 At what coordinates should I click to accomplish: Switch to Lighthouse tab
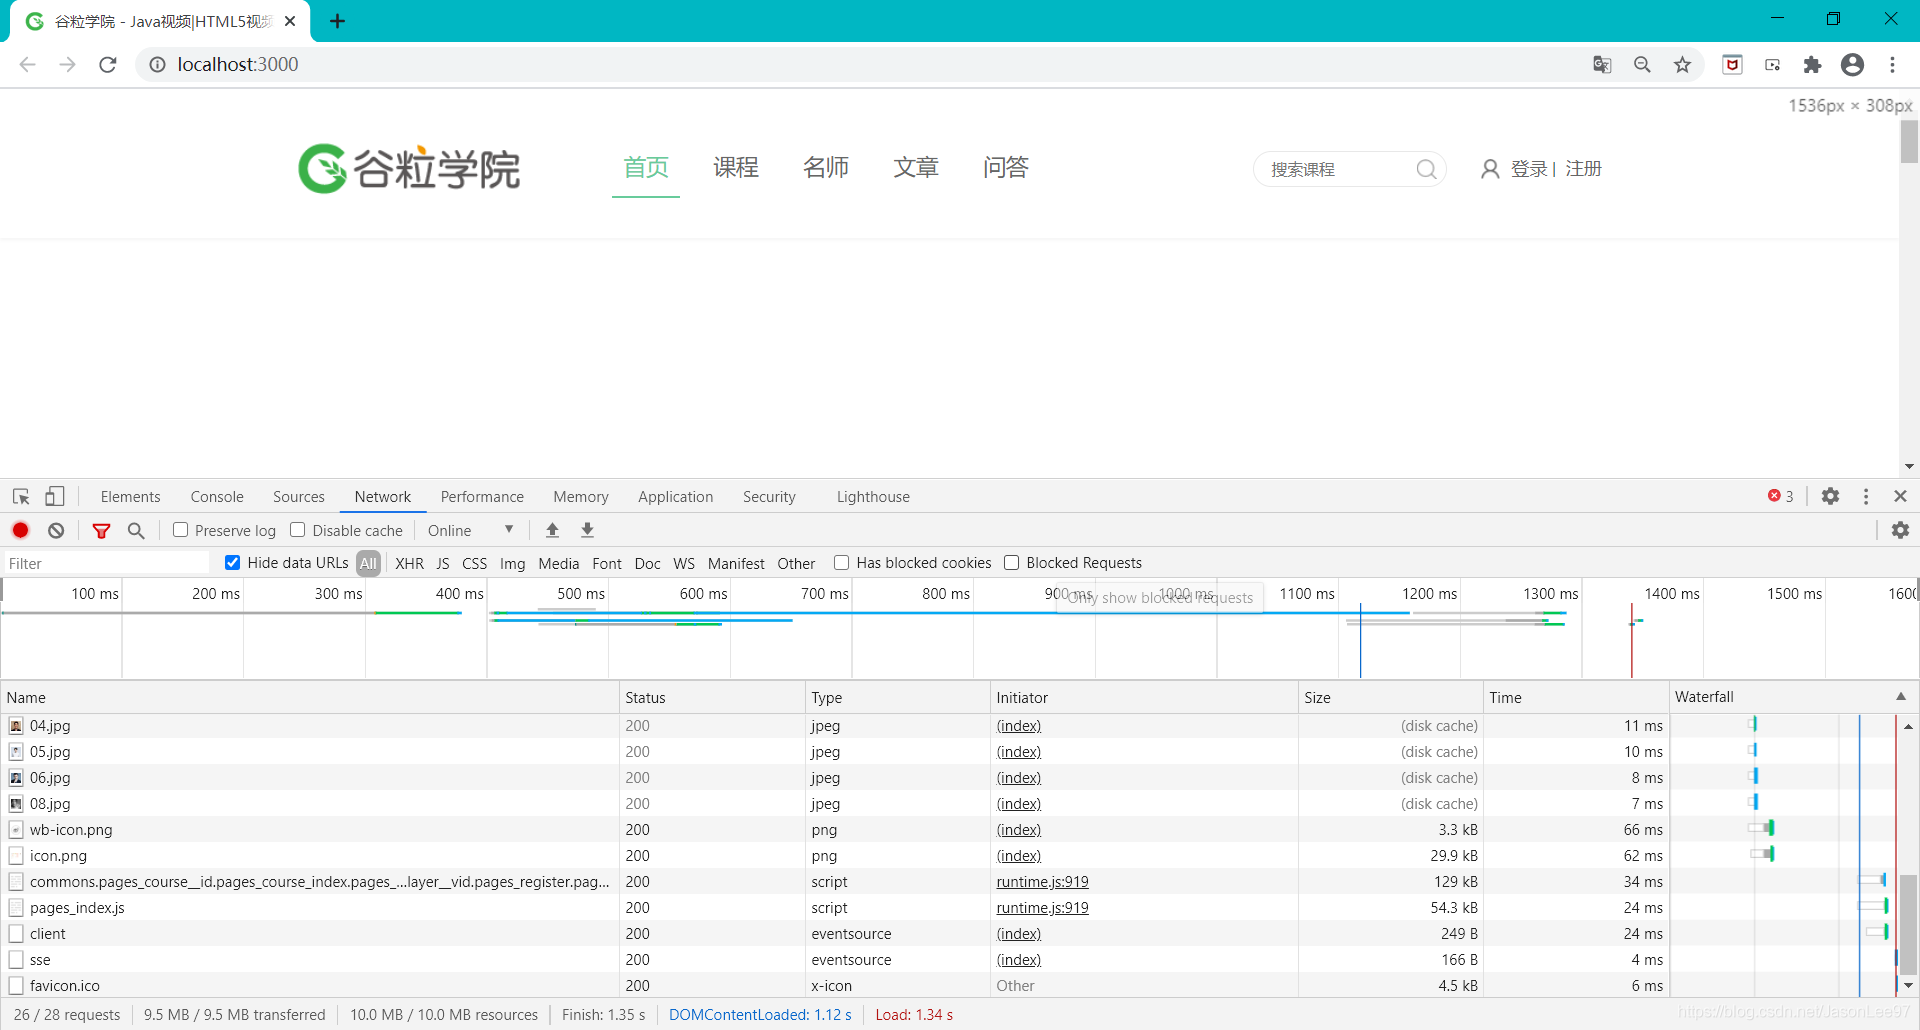[x=873, y=496]
